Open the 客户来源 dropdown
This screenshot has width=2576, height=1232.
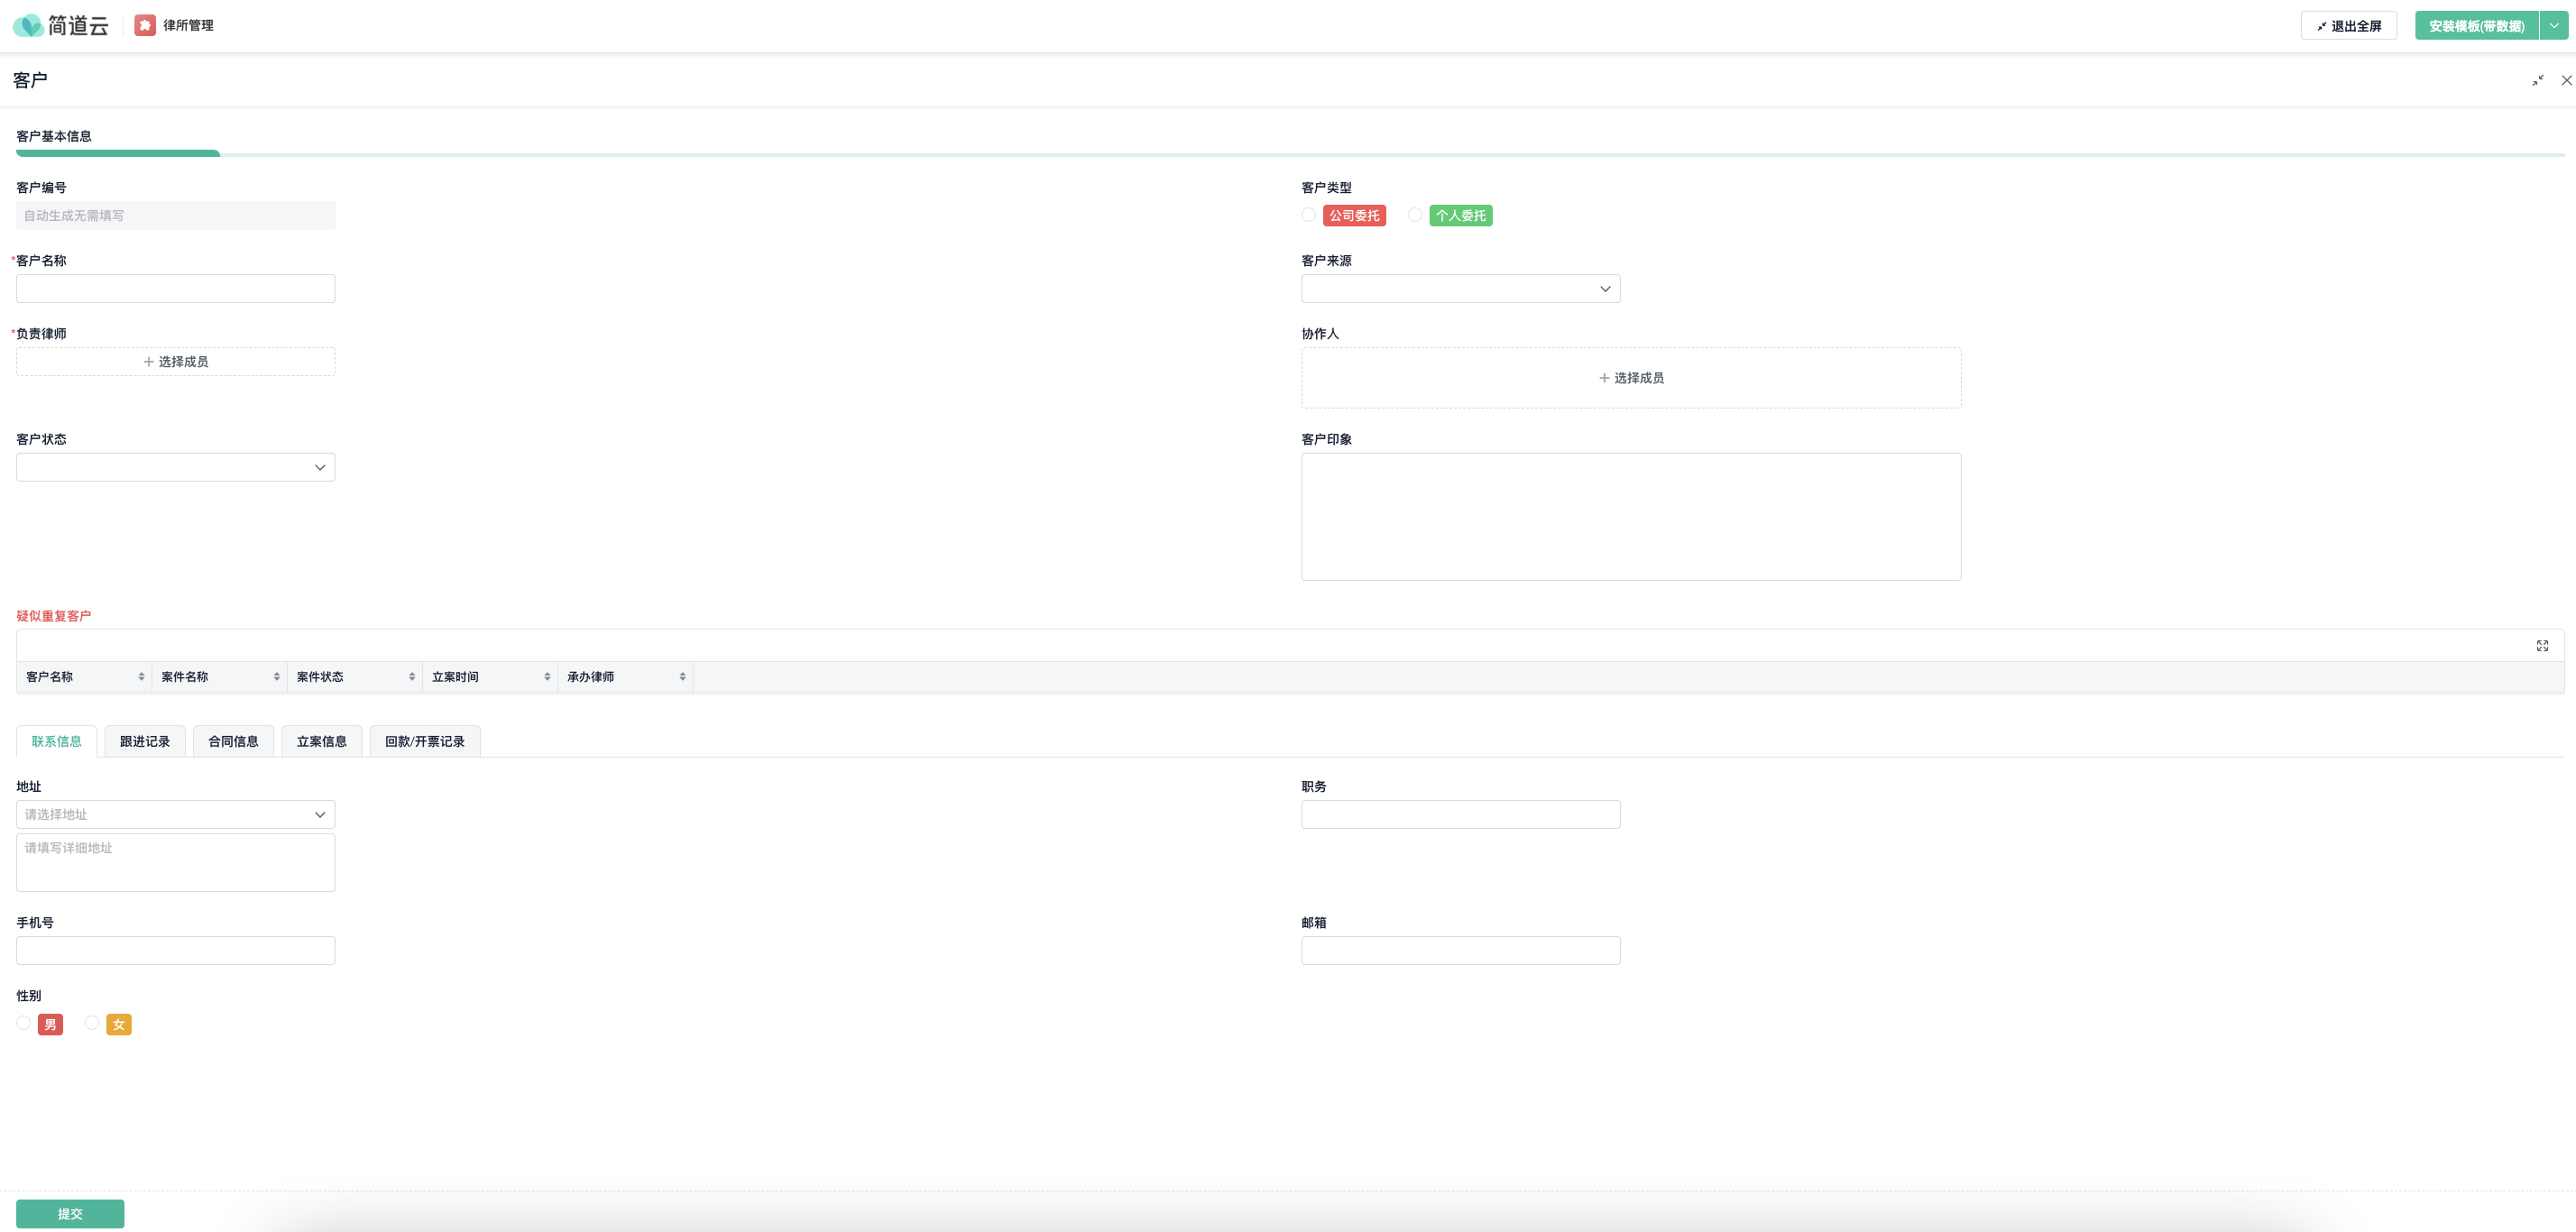(x=1460, y=289)
